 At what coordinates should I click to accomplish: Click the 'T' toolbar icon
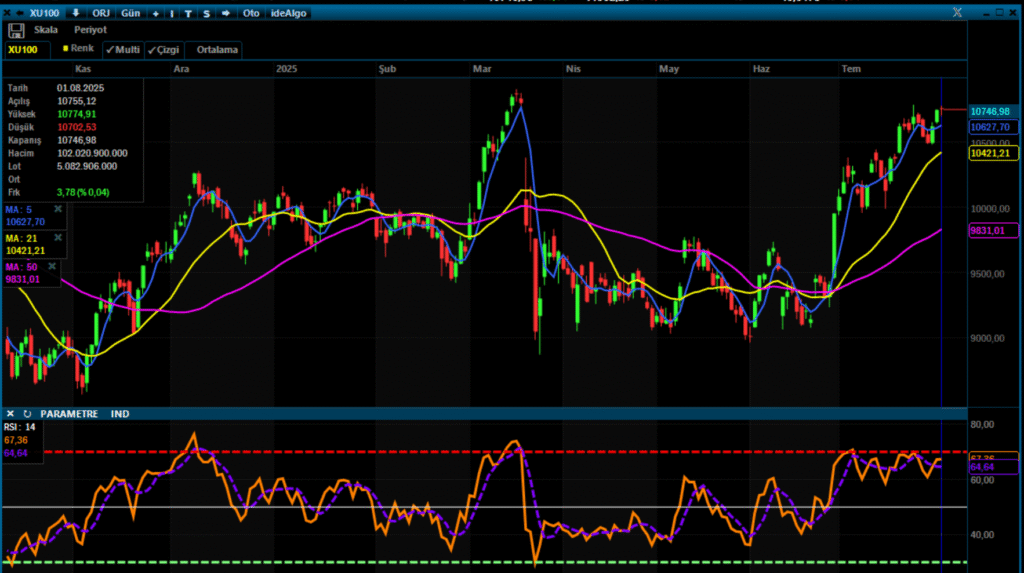(188, 14)
